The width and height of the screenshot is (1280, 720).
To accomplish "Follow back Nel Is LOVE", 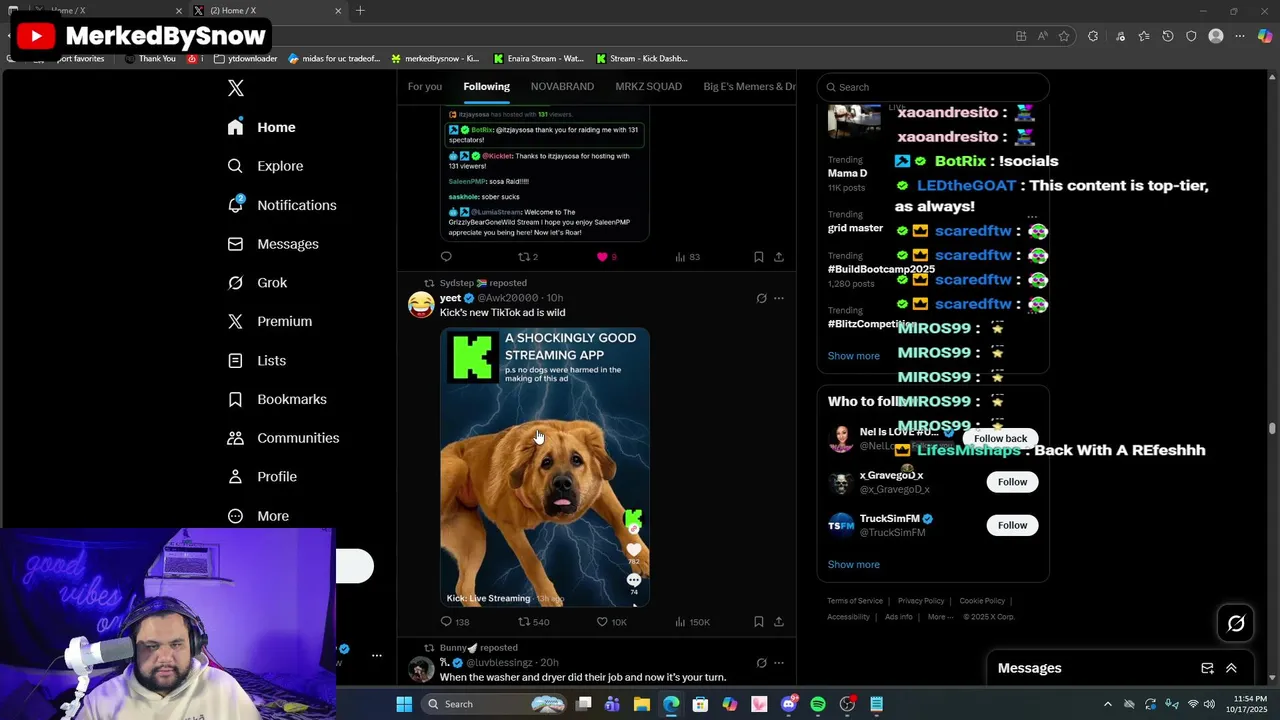I will pyautogui.click(x=1000, y=438).
